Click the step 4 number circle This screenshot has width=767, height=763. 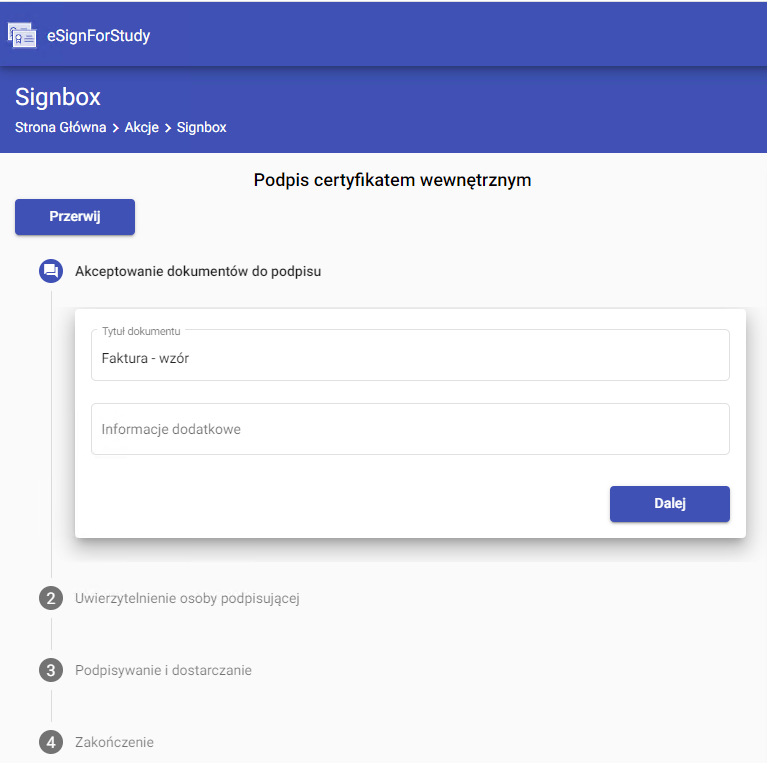click(51, 742)
